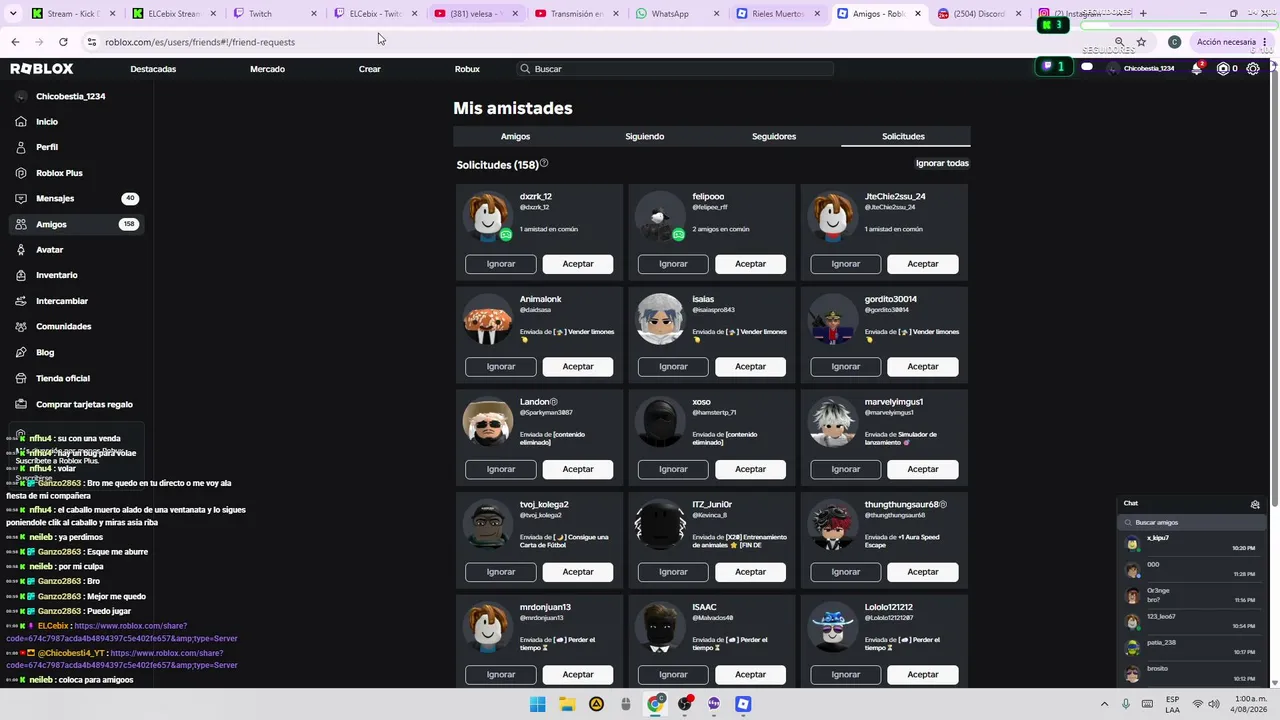Open the Chrome profile avatar
Viewport: 1280px width, 720px height.
[1174, 42]
